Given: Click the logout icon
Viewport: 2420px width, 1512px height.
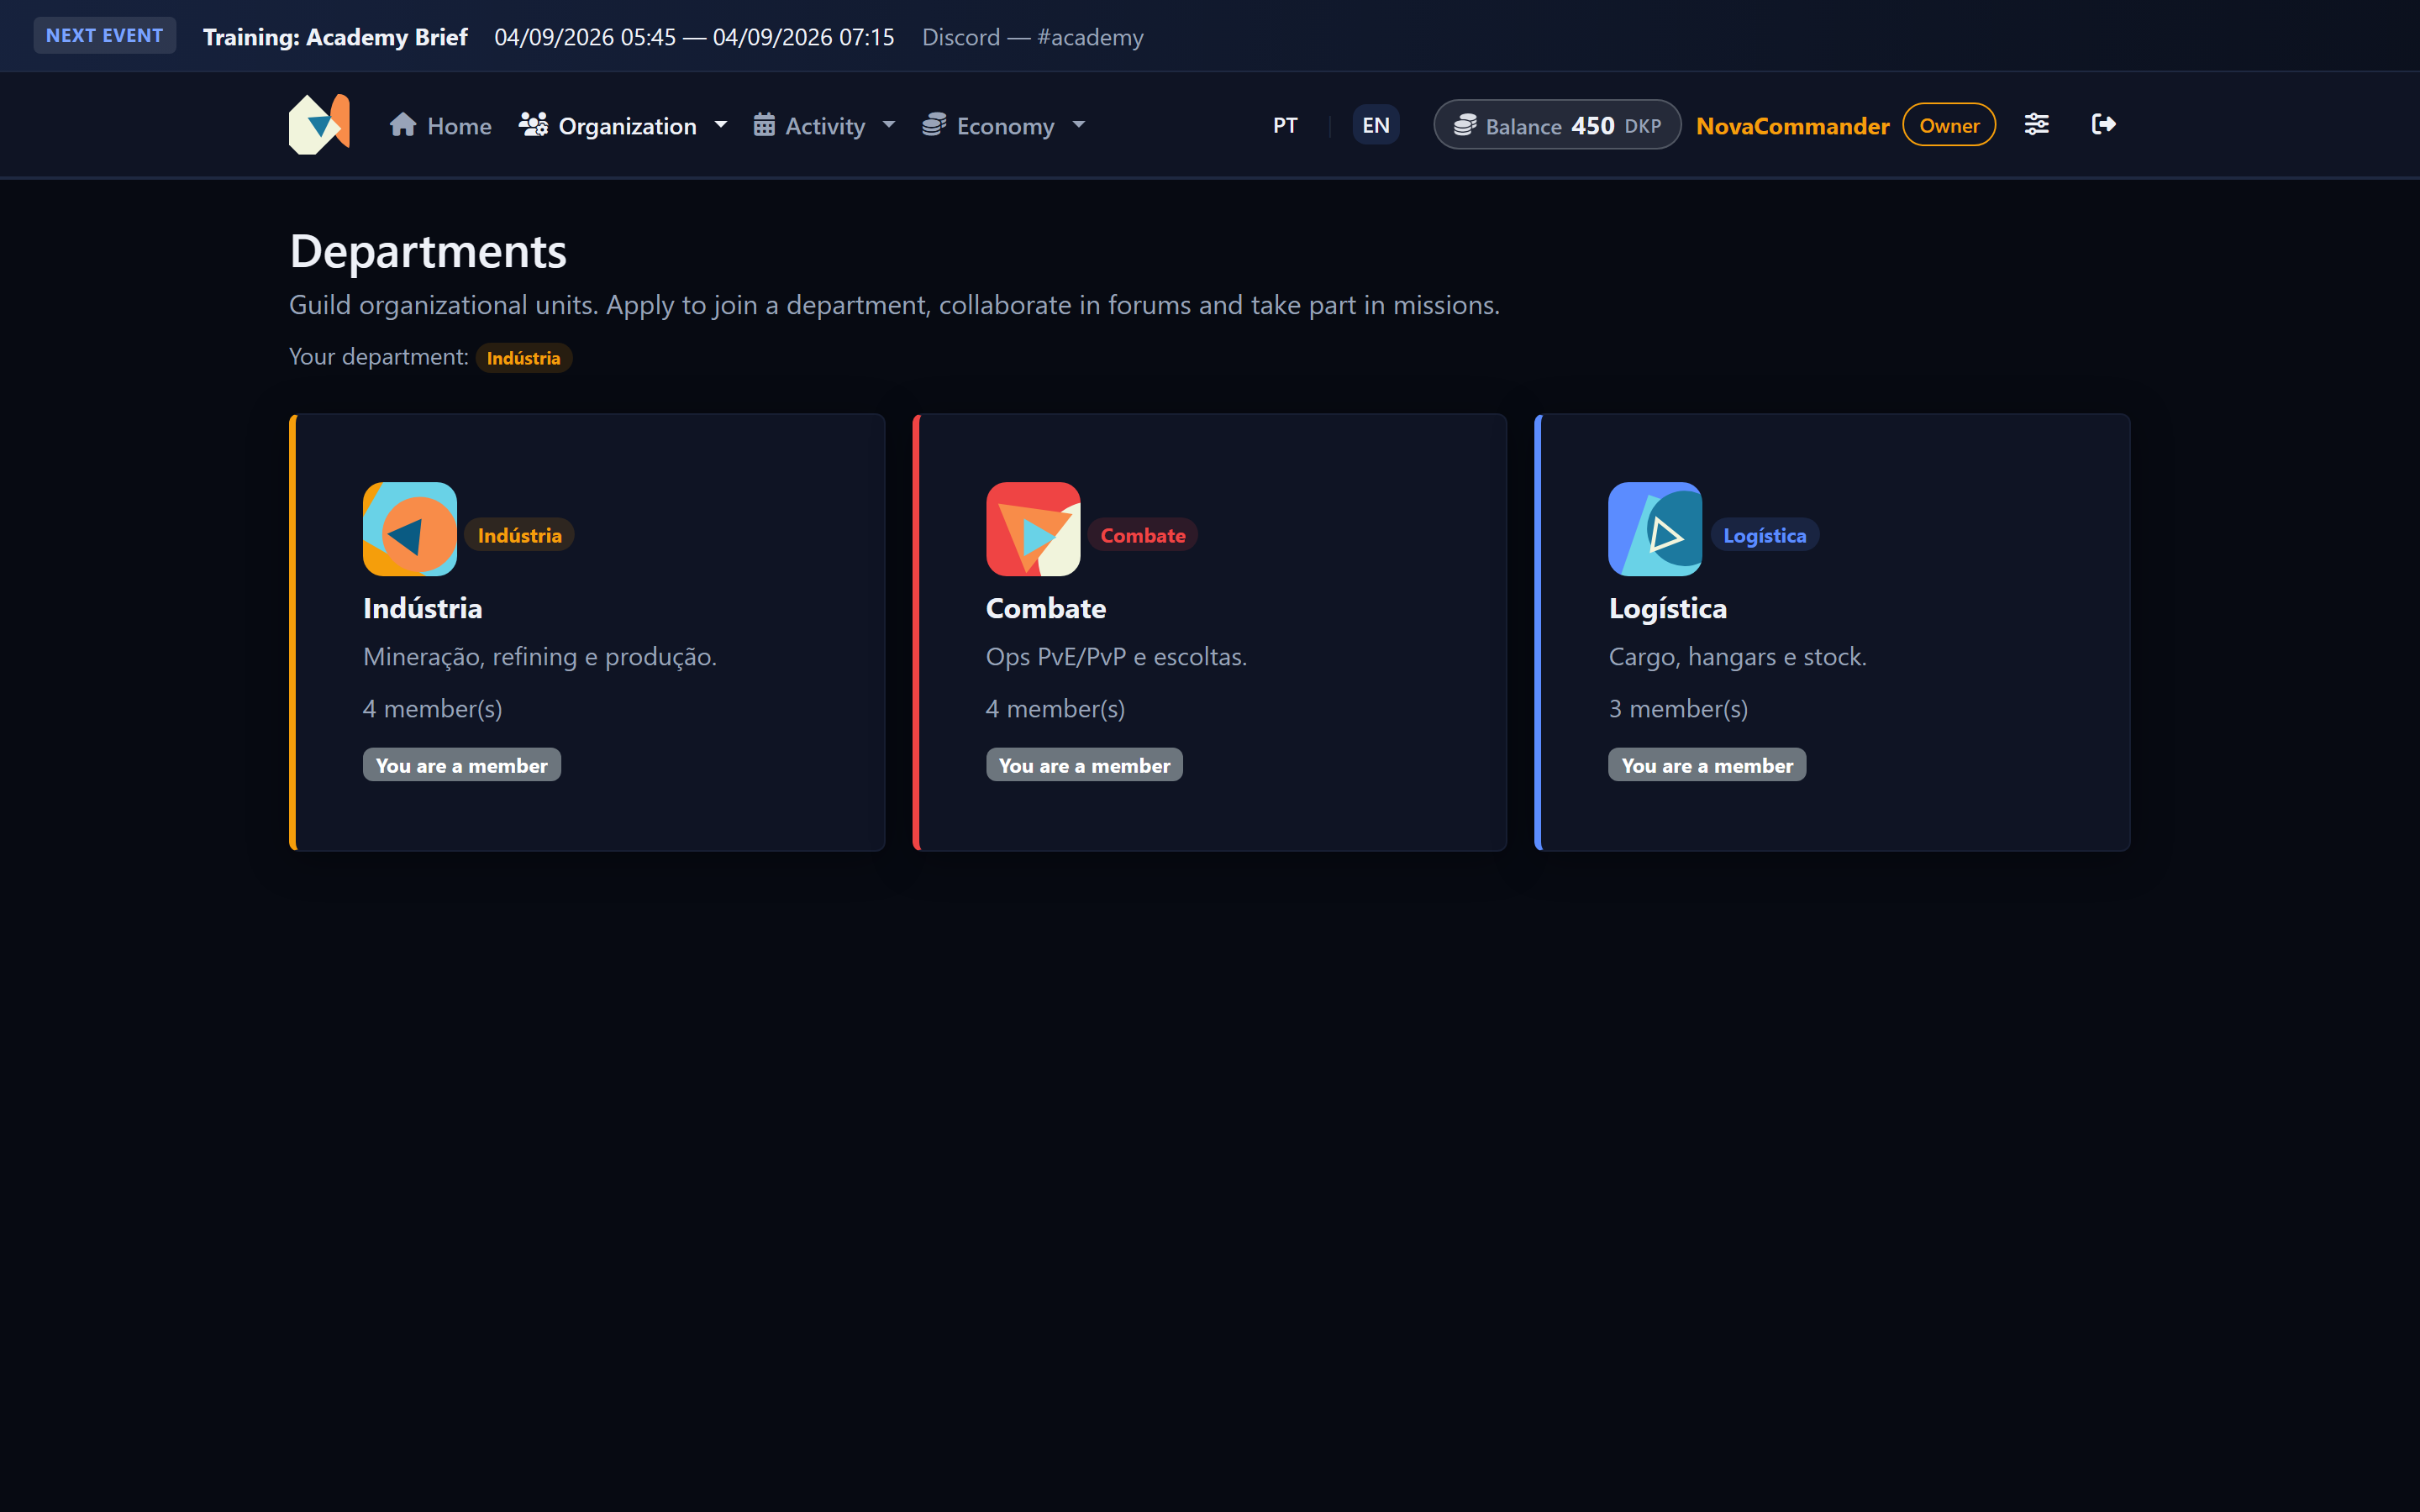Looking at the screenshot, I should click(x=2103, y=124).
